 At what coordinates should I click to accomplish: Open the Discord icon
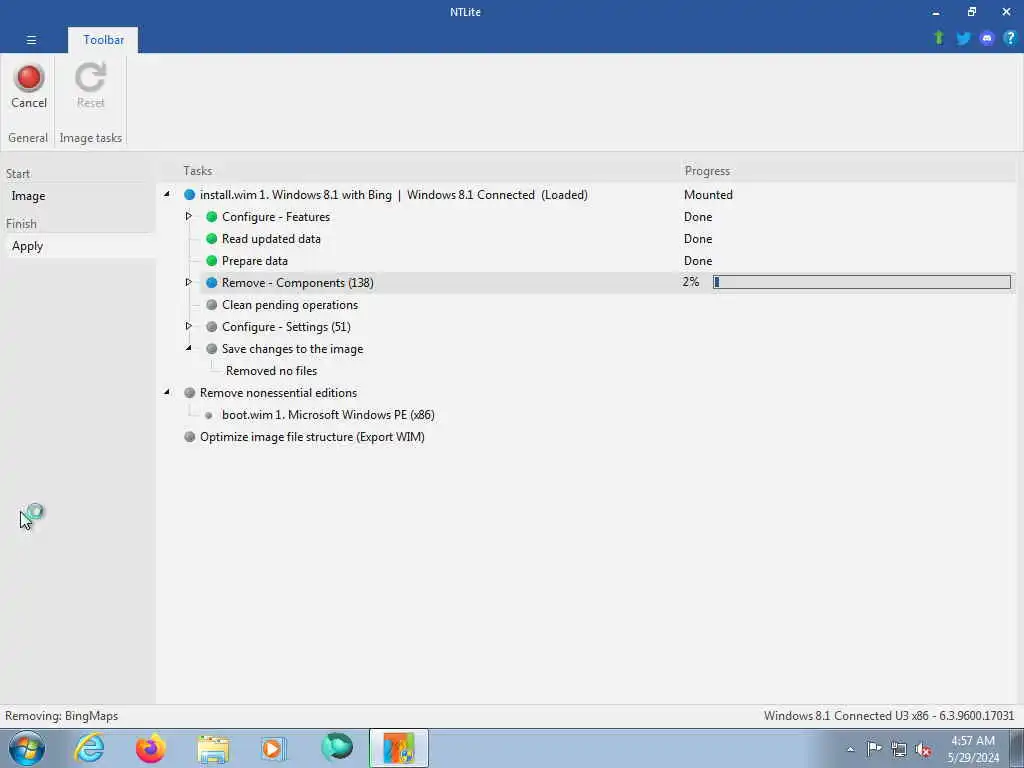point(987,39)
